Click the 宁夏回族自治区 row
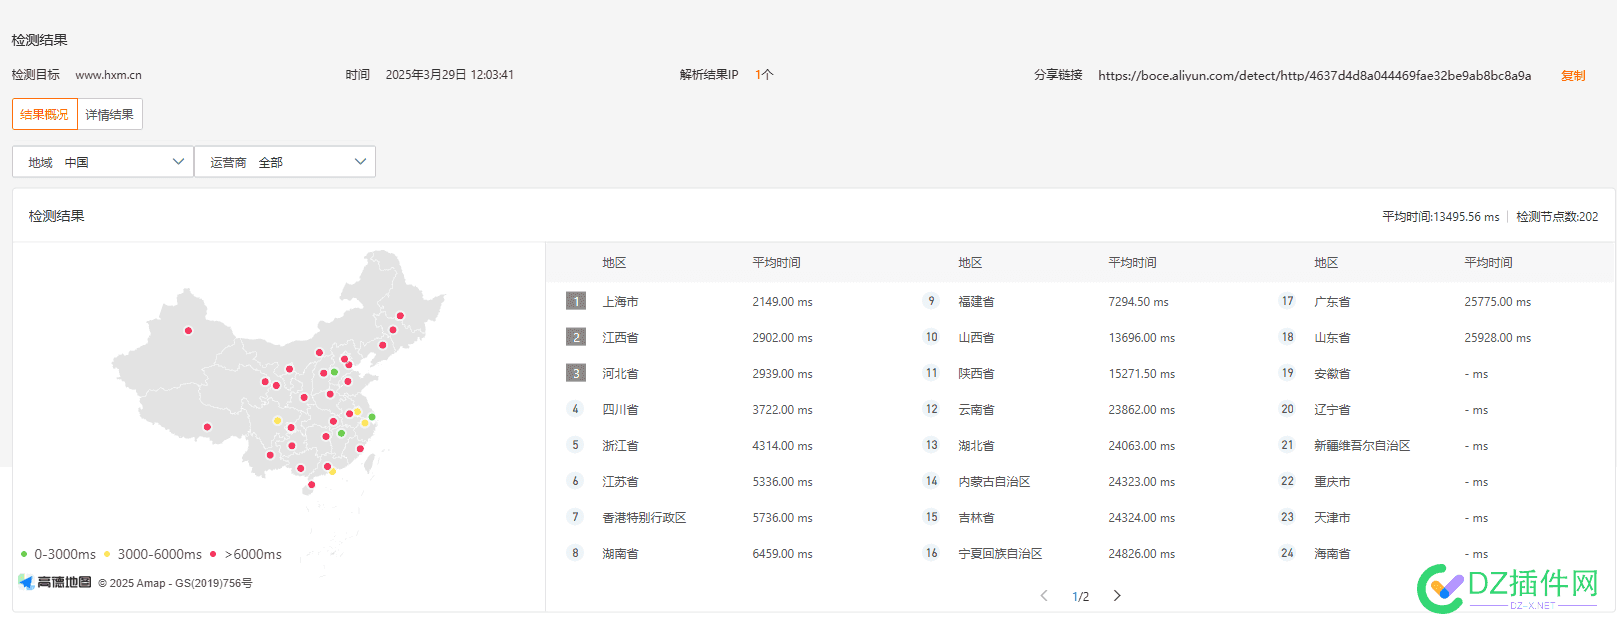This screenshot has height=629, width=1617. tap(1080, 553)
